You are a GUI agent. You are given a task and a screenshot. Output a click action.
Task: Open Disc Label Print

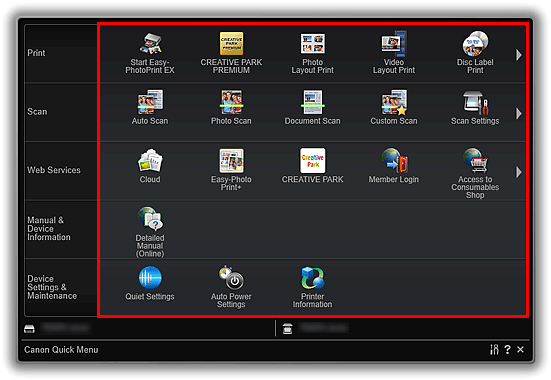coord(475,53)
